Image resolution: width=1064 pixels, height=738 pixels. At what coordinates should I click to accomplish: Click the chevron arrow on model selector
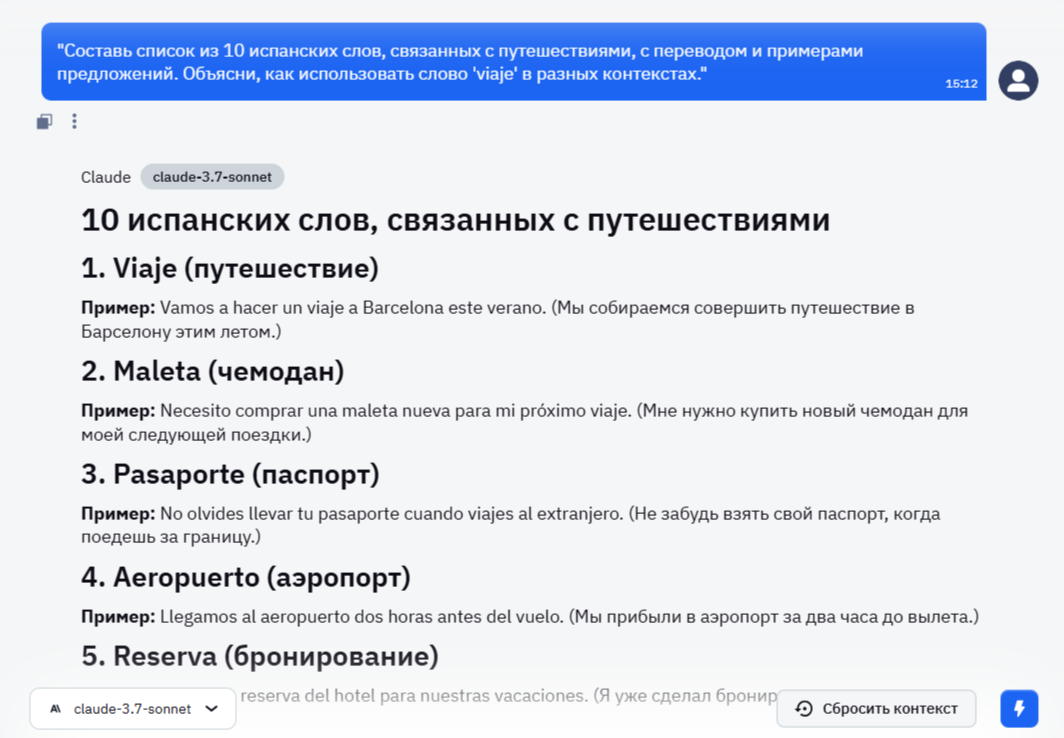coord(212,709)
